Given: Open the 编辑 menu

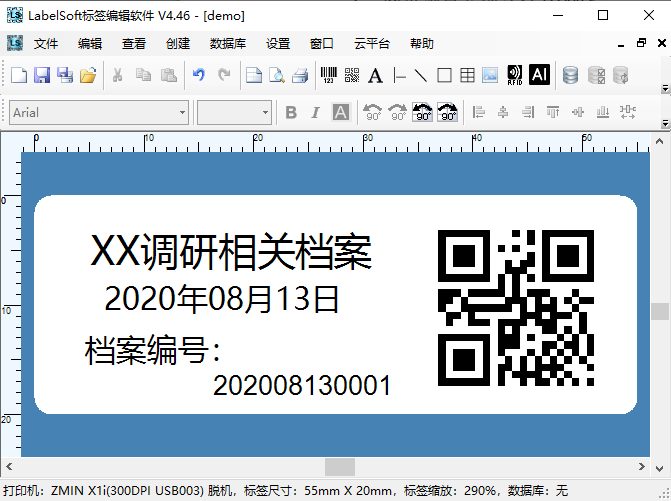Looking at the screenshot, I should [90, 44].
